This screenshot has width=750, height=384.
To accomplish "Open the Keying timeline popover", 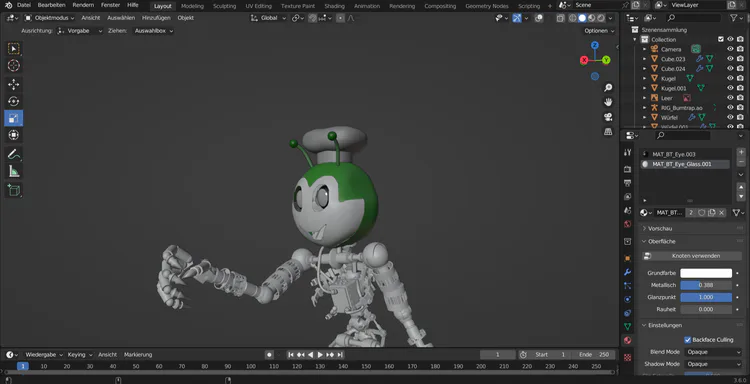I will coord(80,355).
